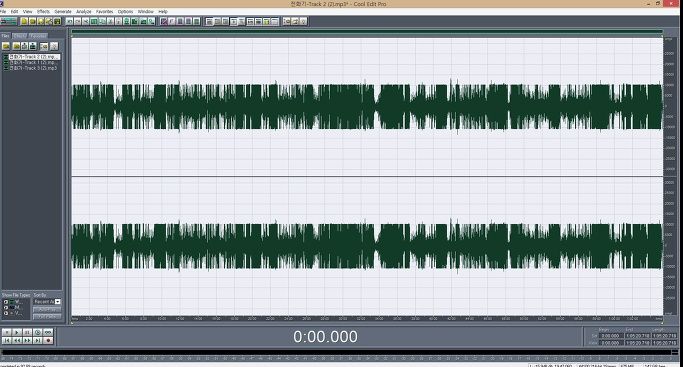Redo the edit from the toolbar
The image size is (683, 367).
coord(78,21)
